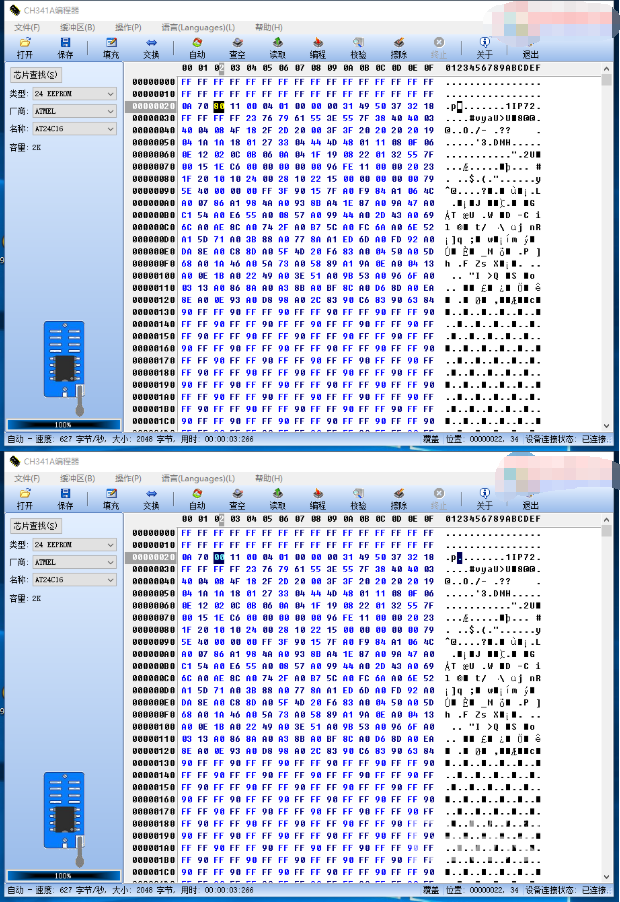Viewport: 620px width, 902px height.
Task: Open 缓冲区(B) menu in upper window
Action: 78,27
